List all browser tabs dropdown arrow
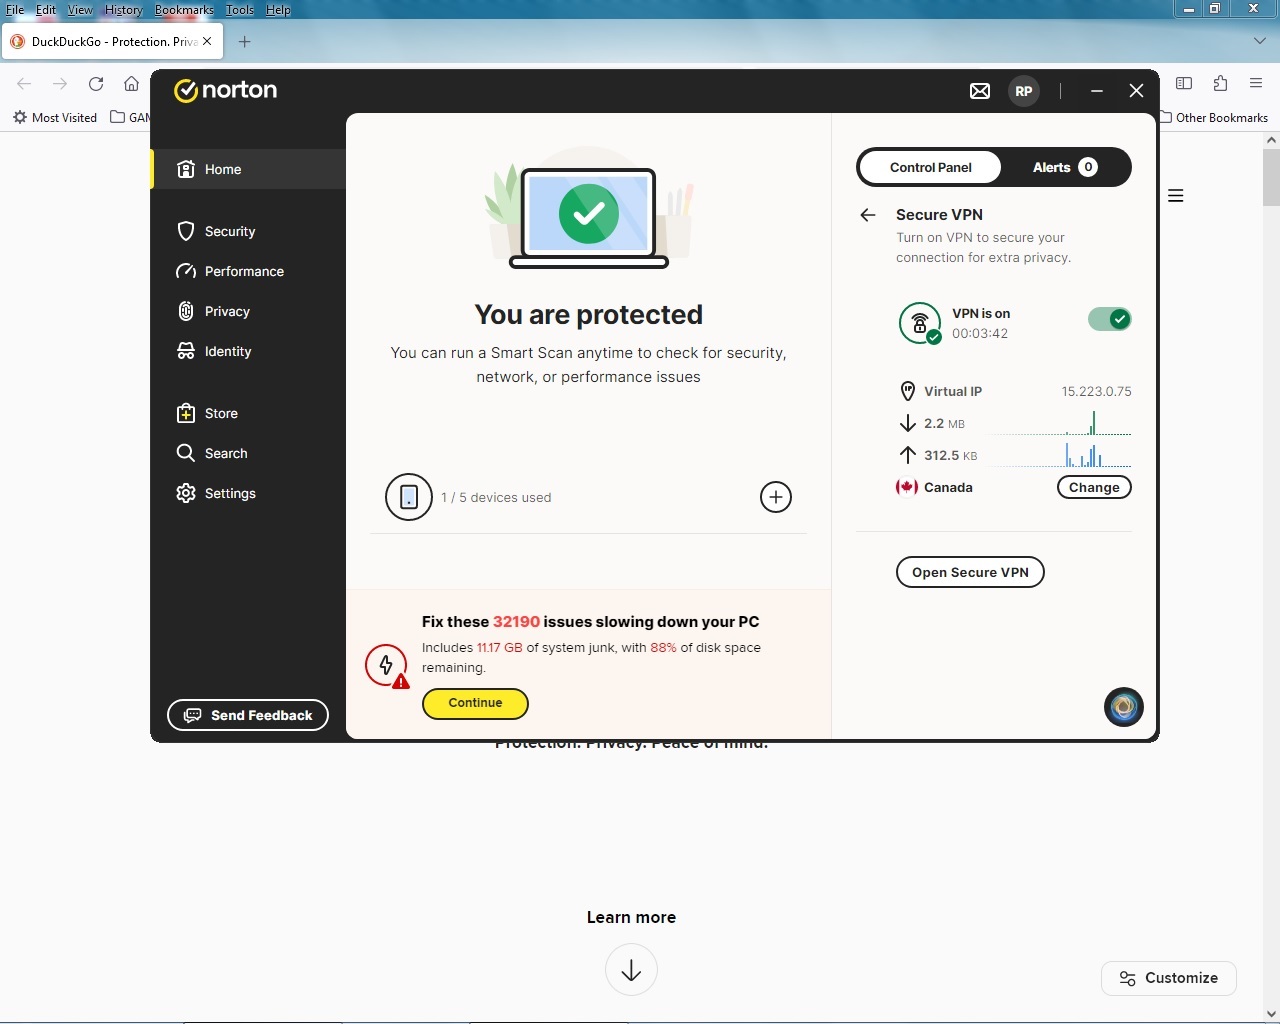The width and height of the screenshot is (1280, 1024). 1259,41
